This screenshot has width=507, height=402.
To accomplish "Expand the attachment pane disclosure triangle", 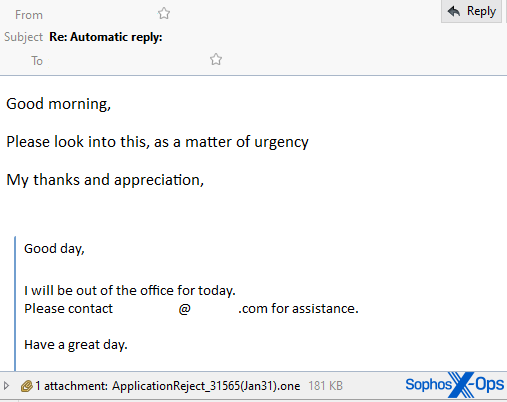I will click(x=6, y=386).
